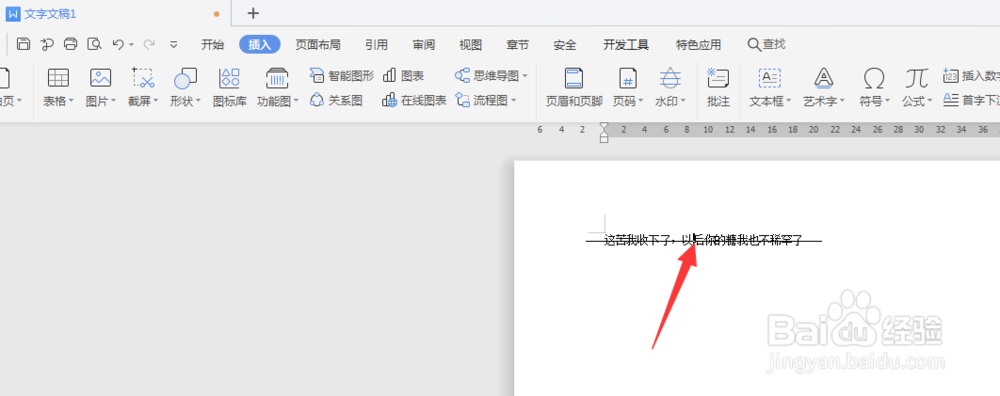The image size is (1000, 396).
Task: Open Print Preview icon
Action: tap(94, 44)
